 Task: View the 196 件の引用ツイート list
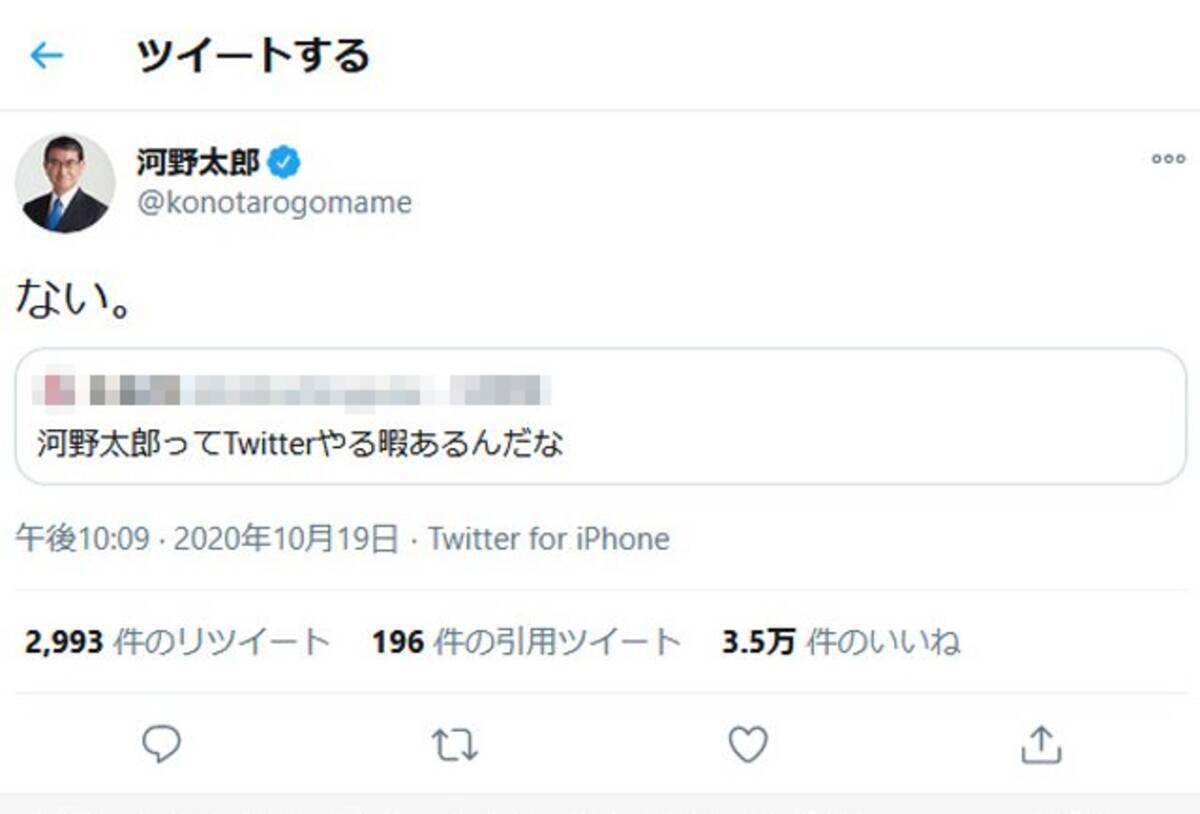click(526, 641)
